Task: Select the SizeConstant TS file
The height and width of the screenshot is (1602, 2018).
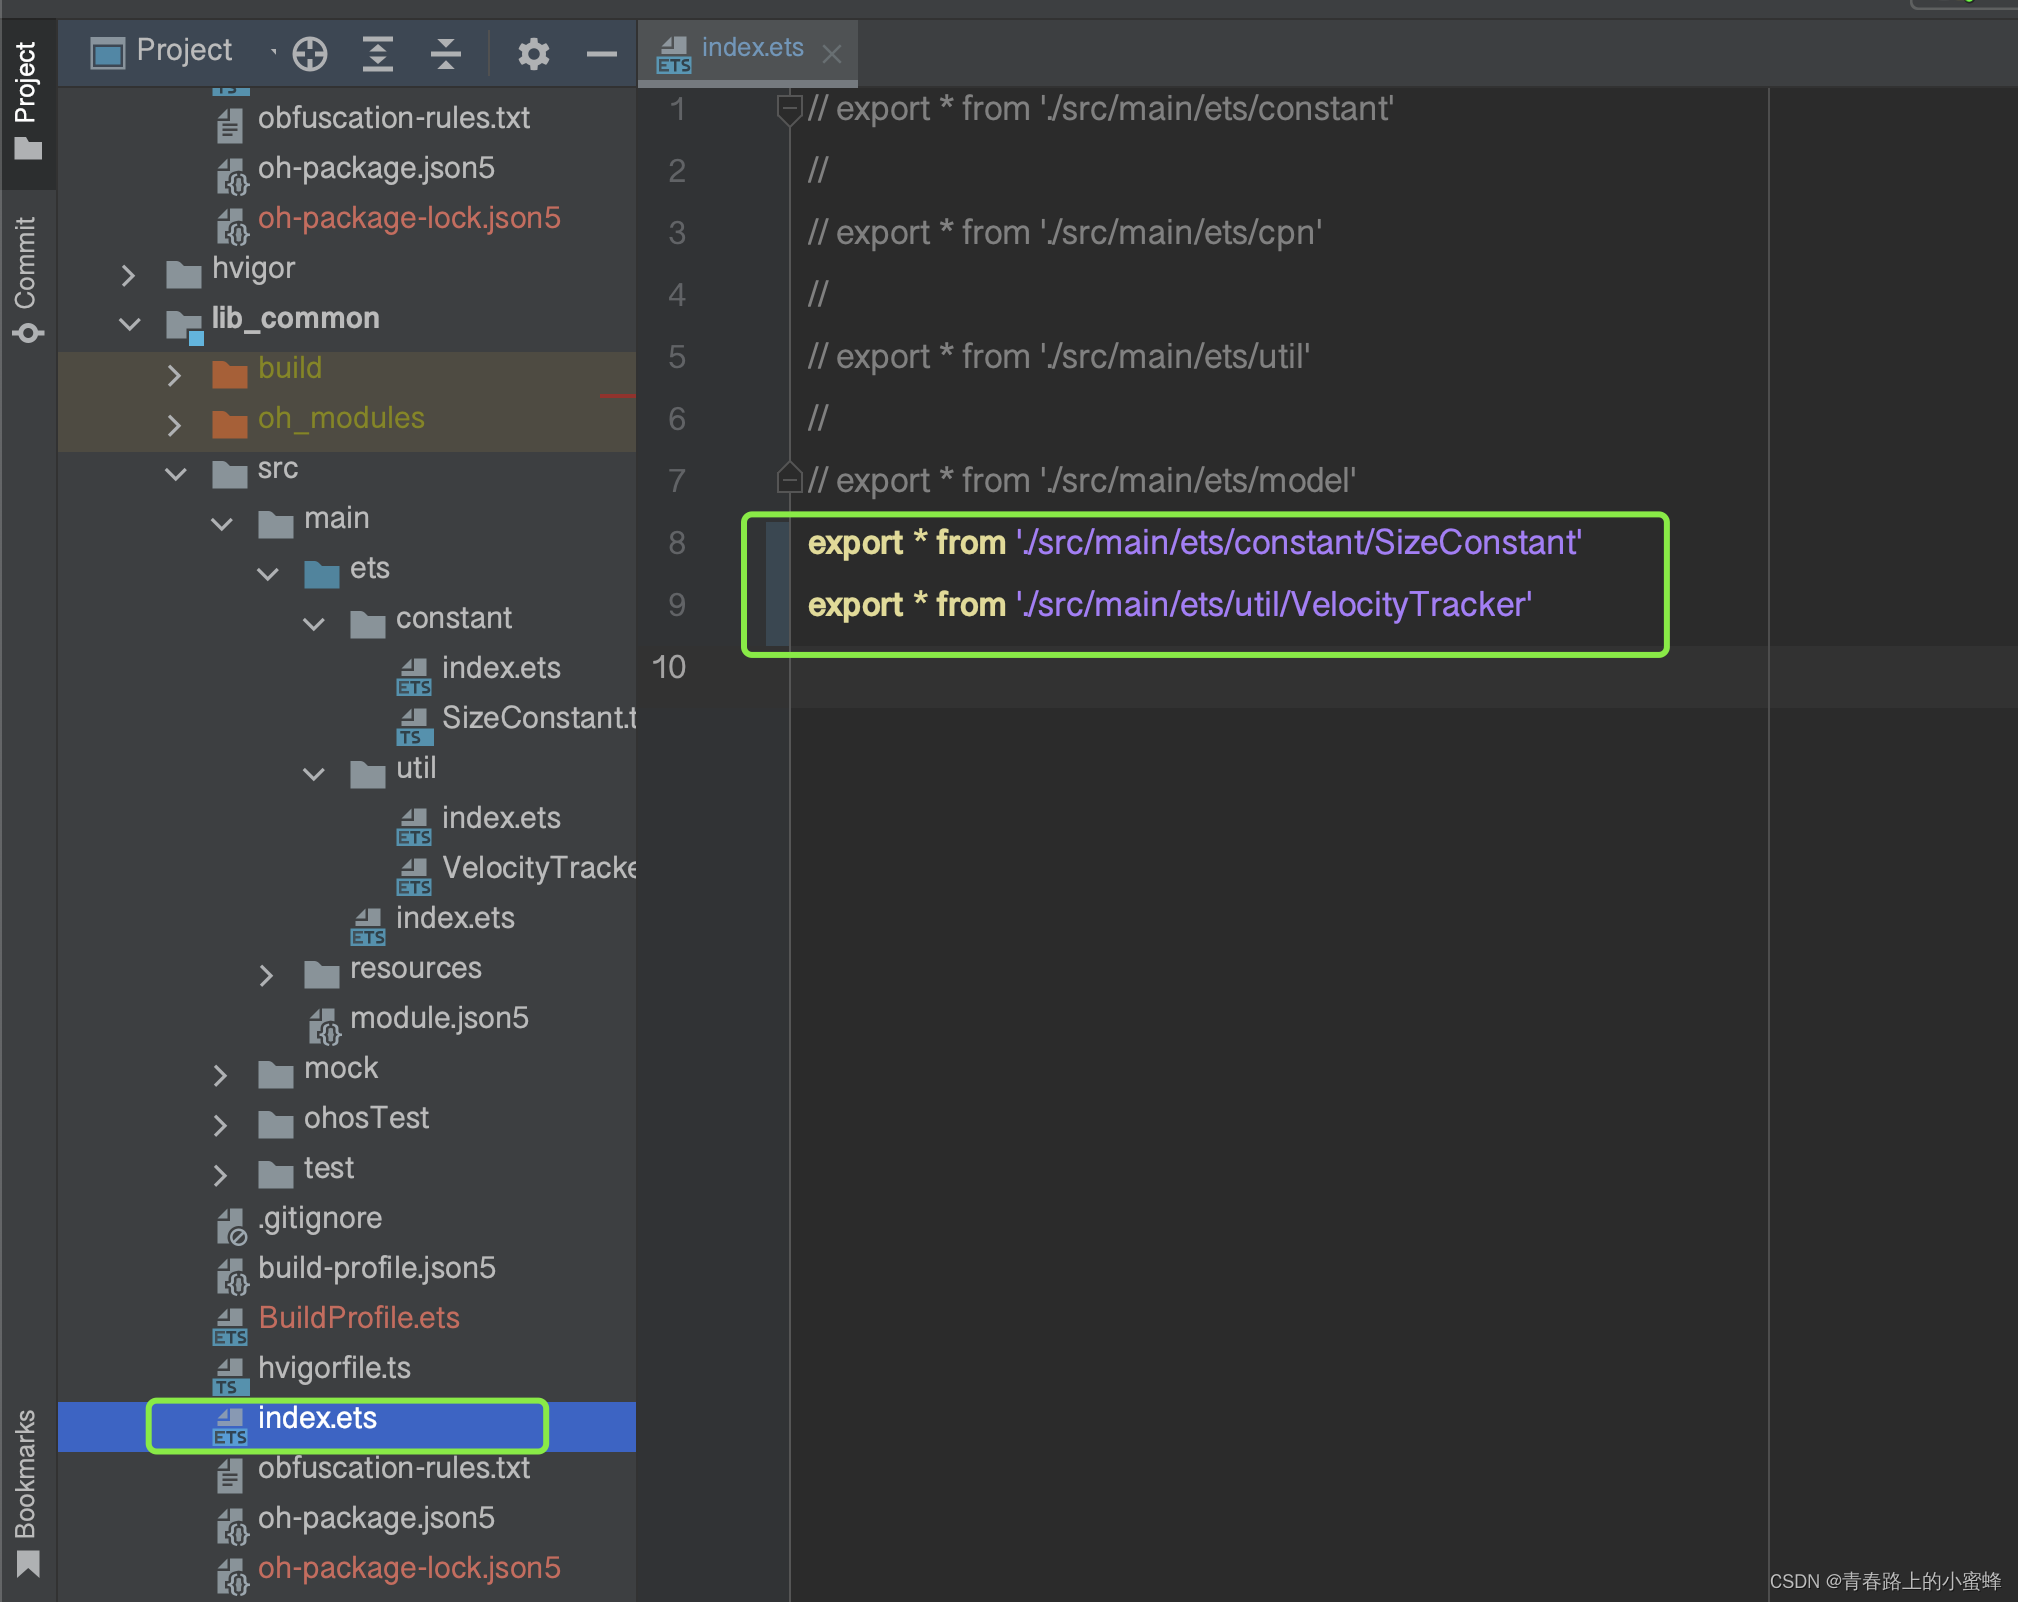Action: click(x=538, y=718)
